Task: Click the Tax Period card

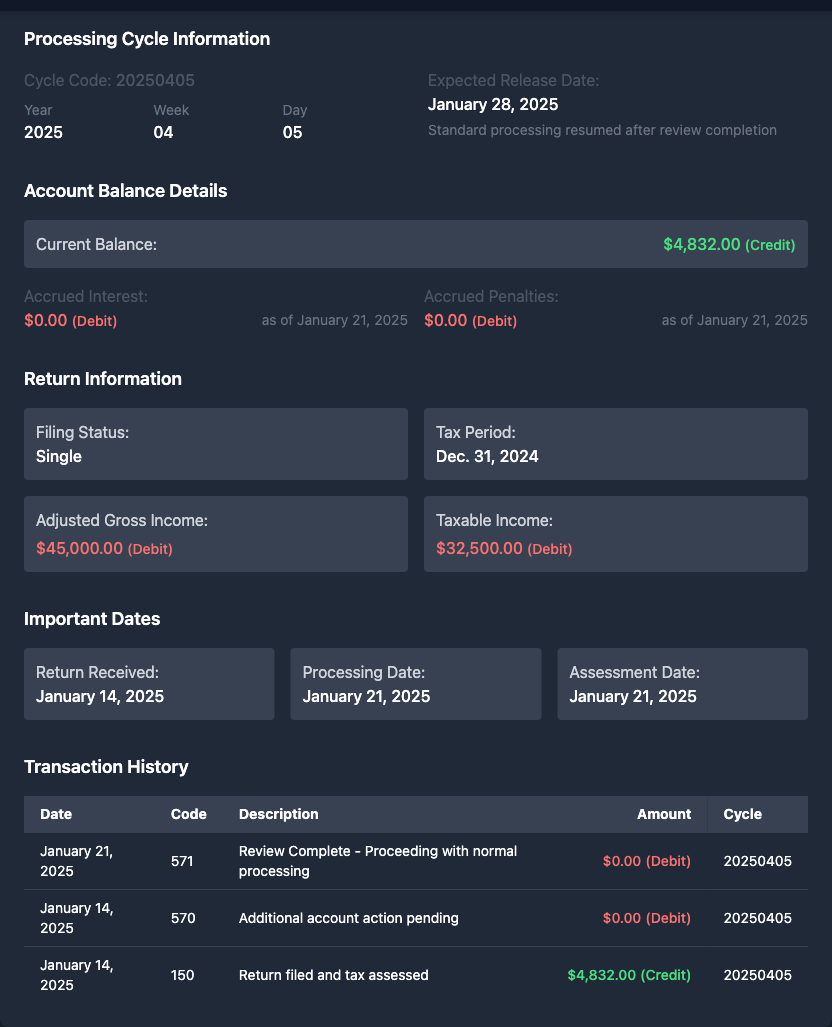Action: pos(615,444)
